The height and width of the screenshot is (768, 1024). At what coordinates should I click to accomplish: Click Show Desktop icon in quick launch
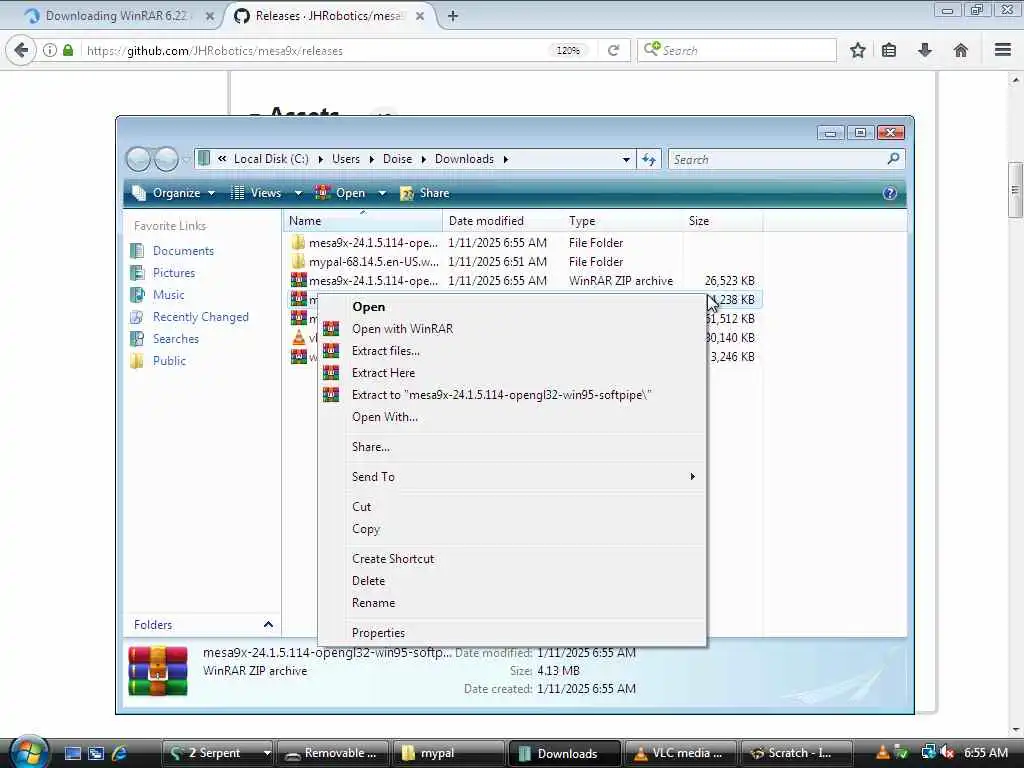[x=72, y=753]
